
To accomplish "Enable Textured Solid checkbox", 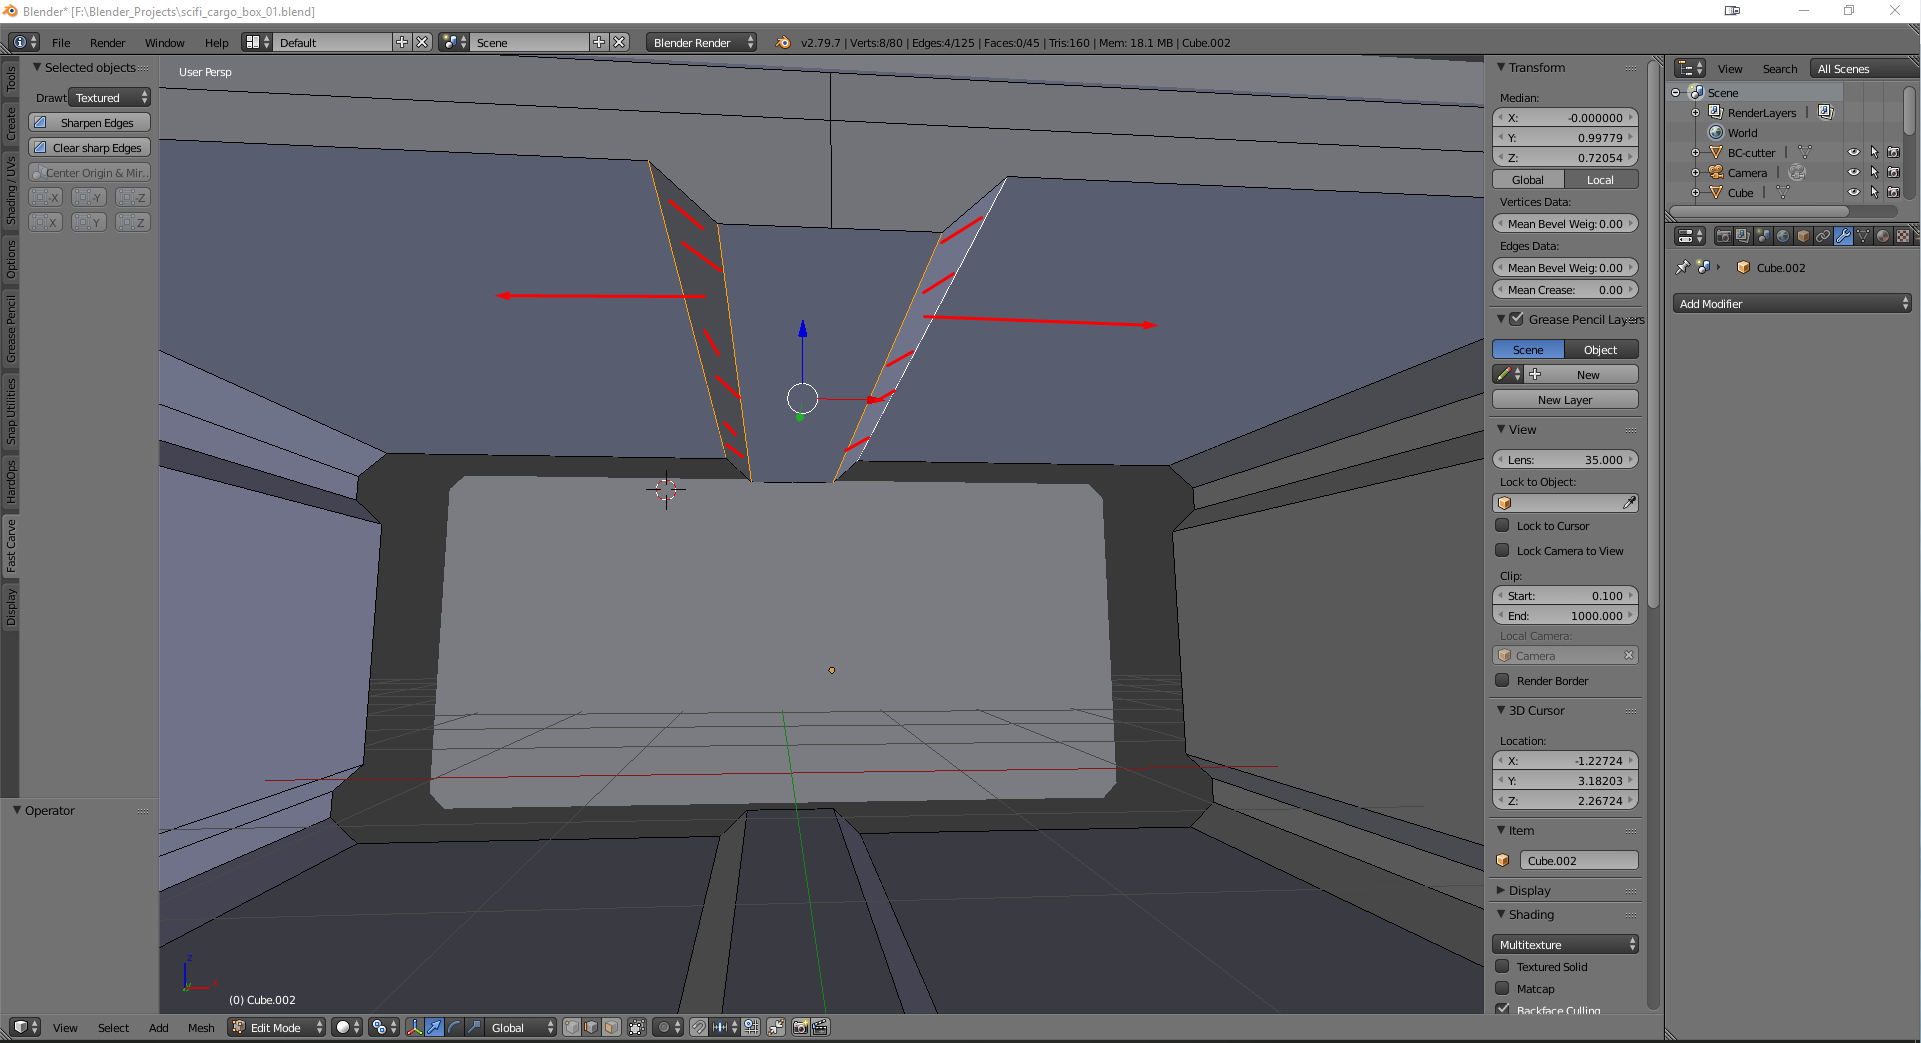I will point(1502,966).
